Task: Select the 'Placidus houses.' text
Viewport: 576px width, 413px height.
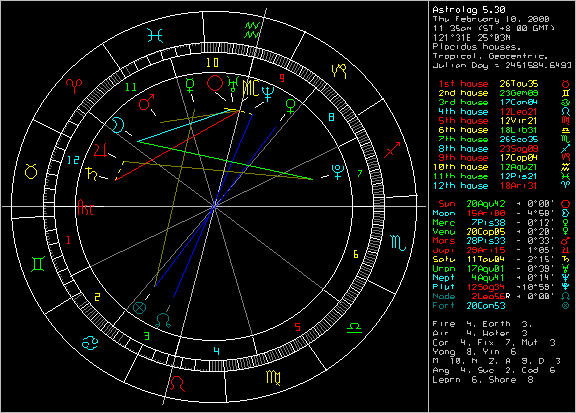Action: click(477, 47)
